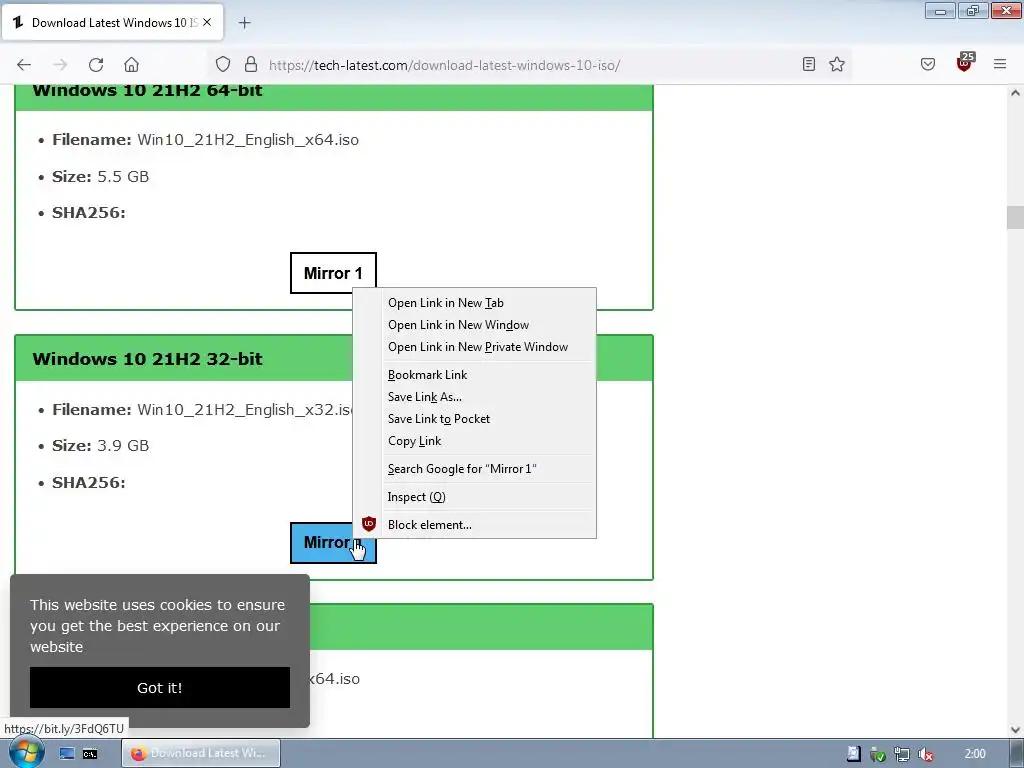
Task: Click Mirror 1 button under 64-bit section
Action: pos(333,273)
